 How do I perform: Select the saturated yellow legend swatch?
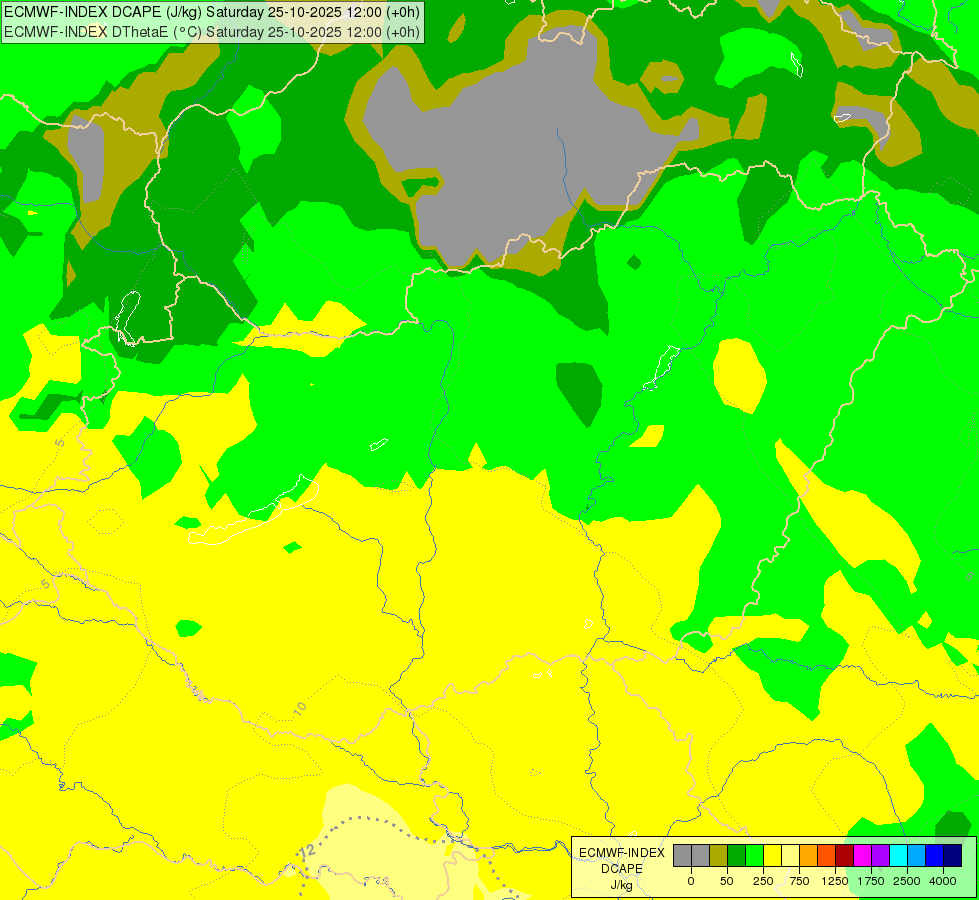click(773, 856)
